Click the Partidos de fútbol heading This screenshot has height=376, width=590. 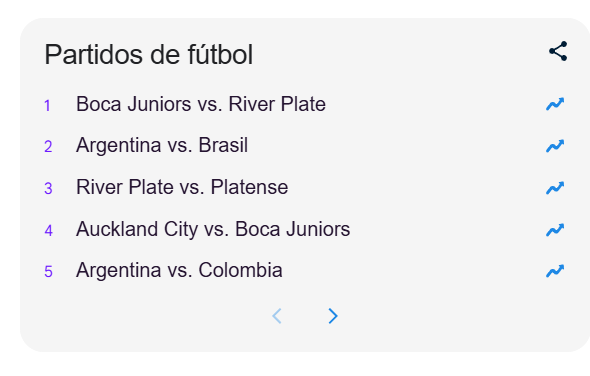tap(149, 55)
